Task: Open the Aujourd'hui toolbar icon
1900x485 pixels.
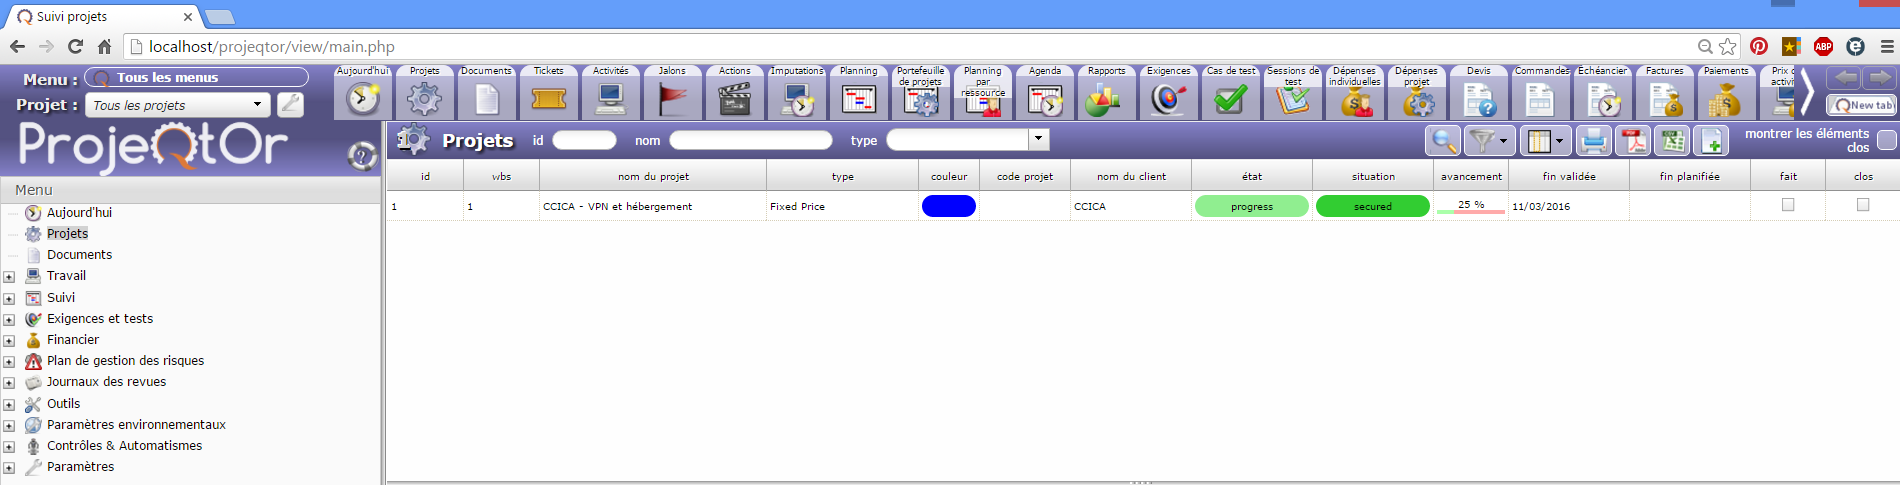Action: click(363, 98)
